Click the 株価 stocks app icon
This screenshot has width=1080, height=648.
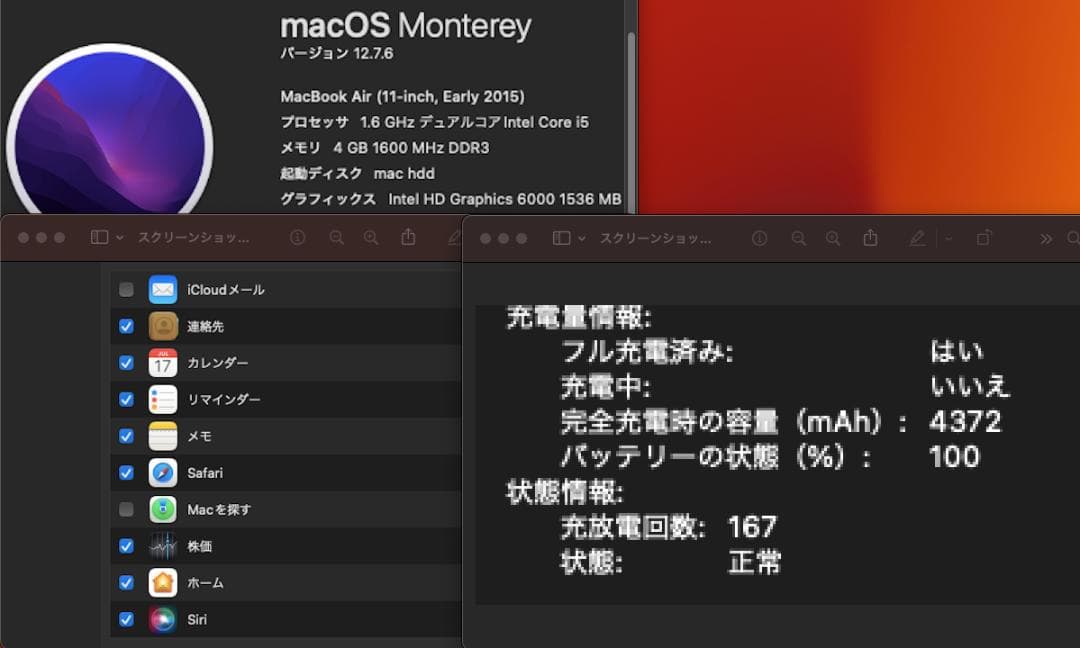tap(162, 545)
